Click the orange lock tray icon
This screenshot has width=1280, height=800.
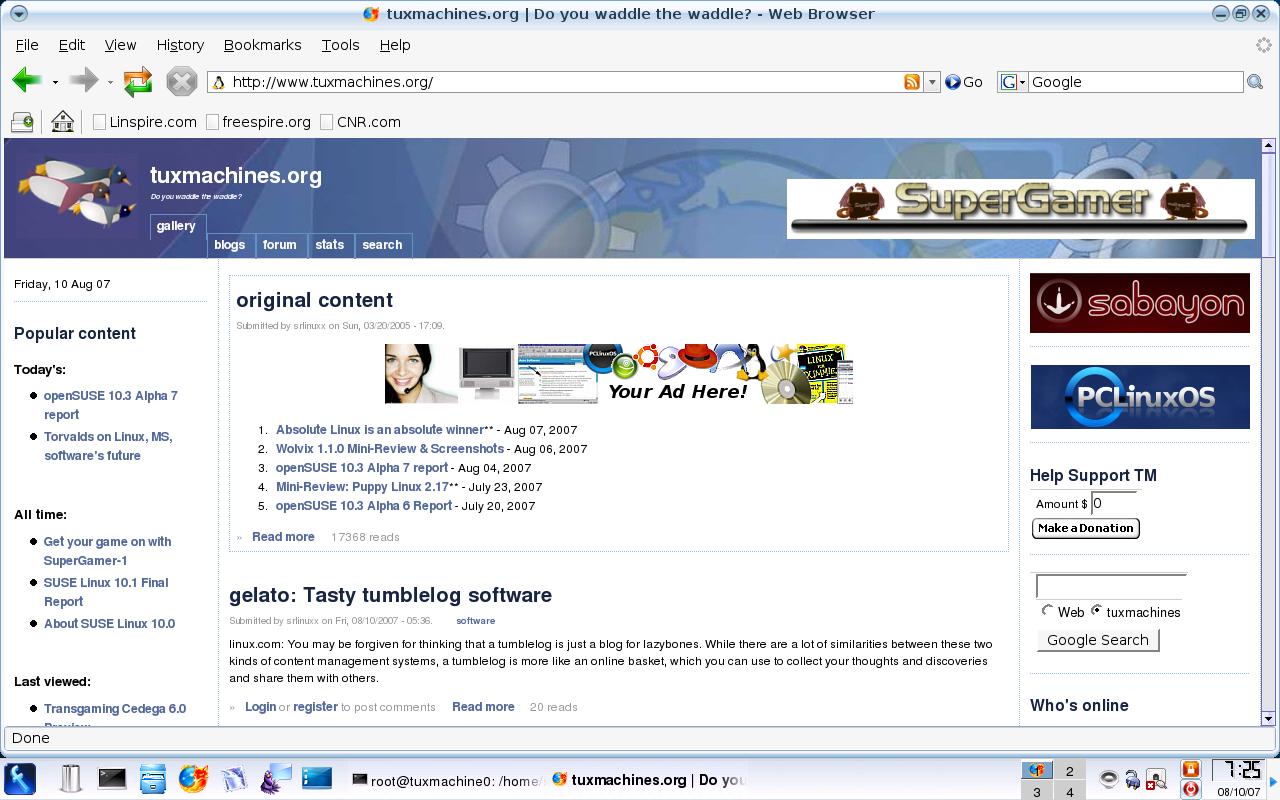[x=1190, y=769]
